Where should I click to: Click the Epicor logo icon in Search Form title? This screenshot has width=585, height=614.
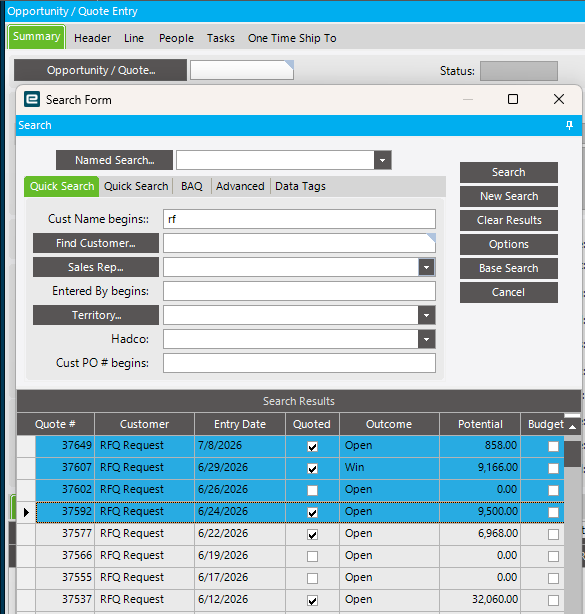click(x=32, y=99)
